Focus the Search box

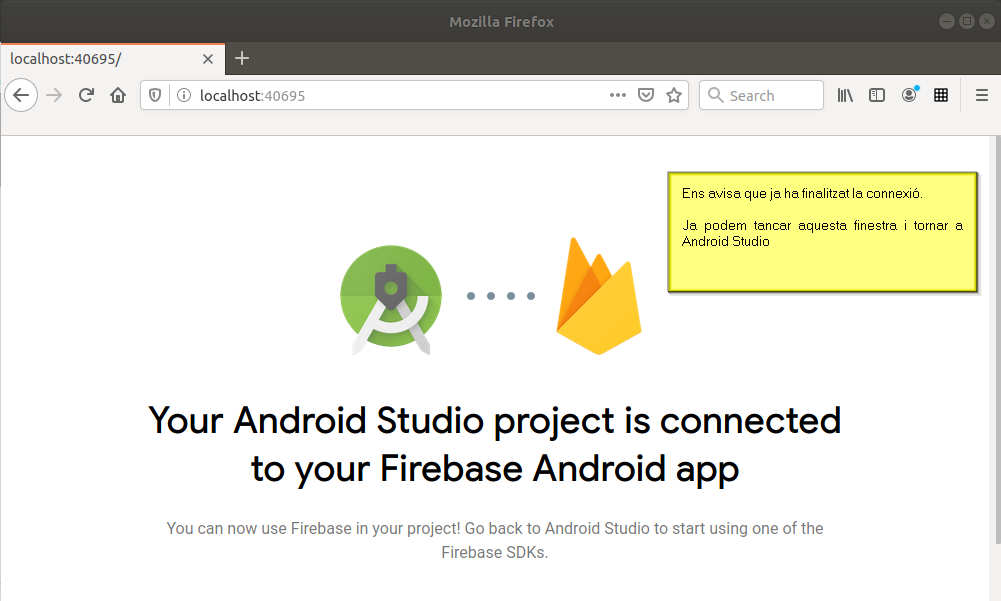(x=762, y=95)
